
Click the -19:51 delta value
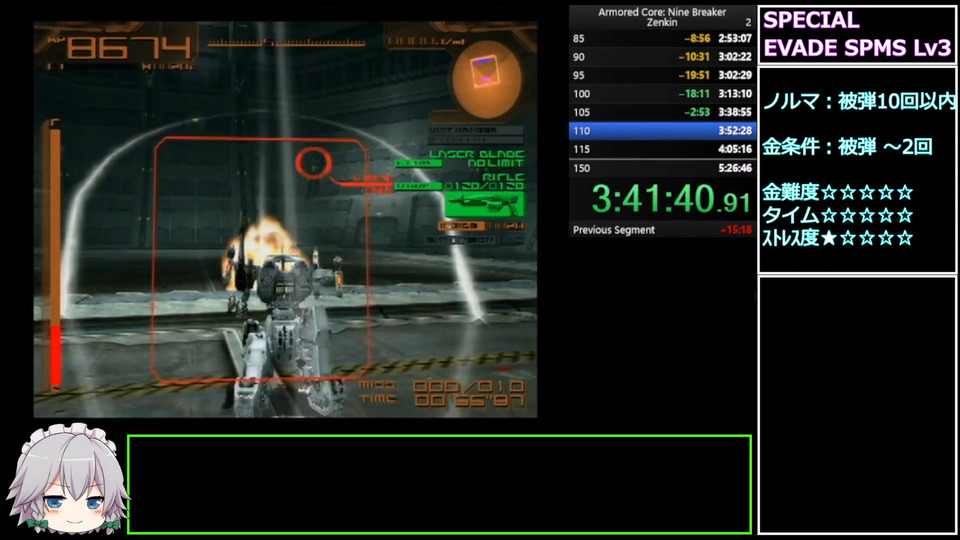[x=694, y=75]
